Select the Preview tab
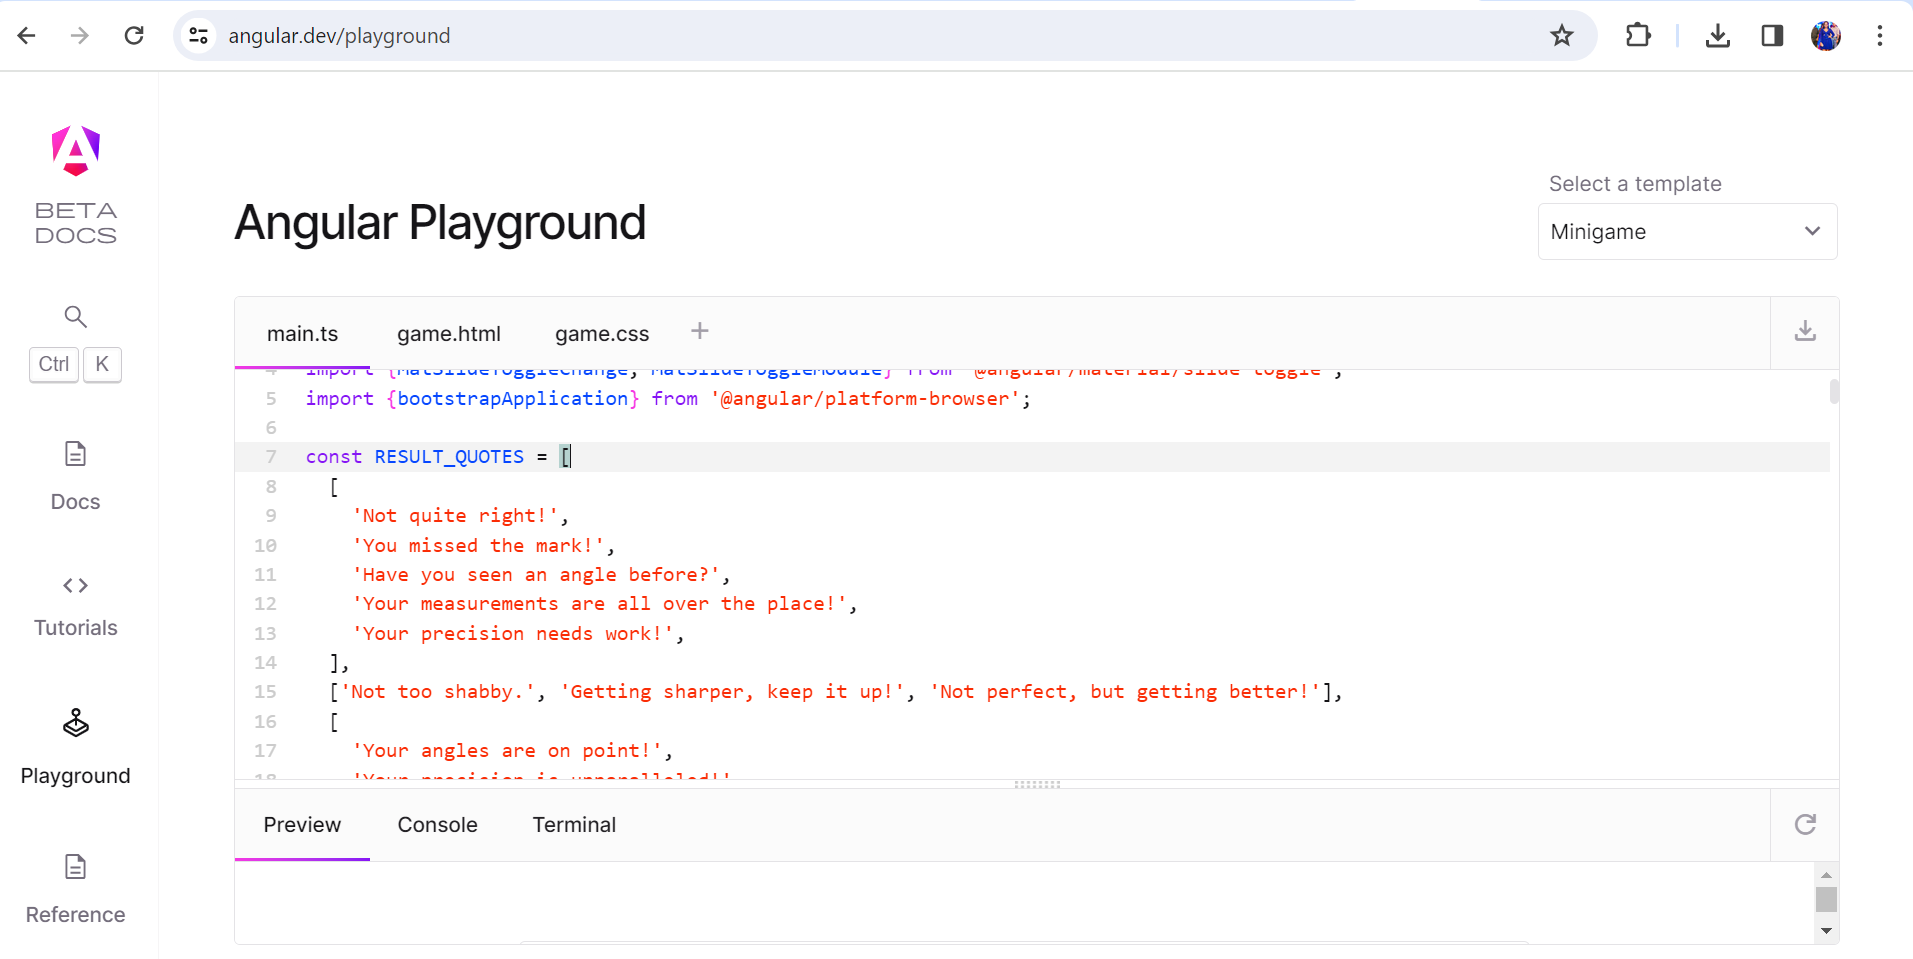Viewport: 1913px width, 959px height. (x=302, y=825)
